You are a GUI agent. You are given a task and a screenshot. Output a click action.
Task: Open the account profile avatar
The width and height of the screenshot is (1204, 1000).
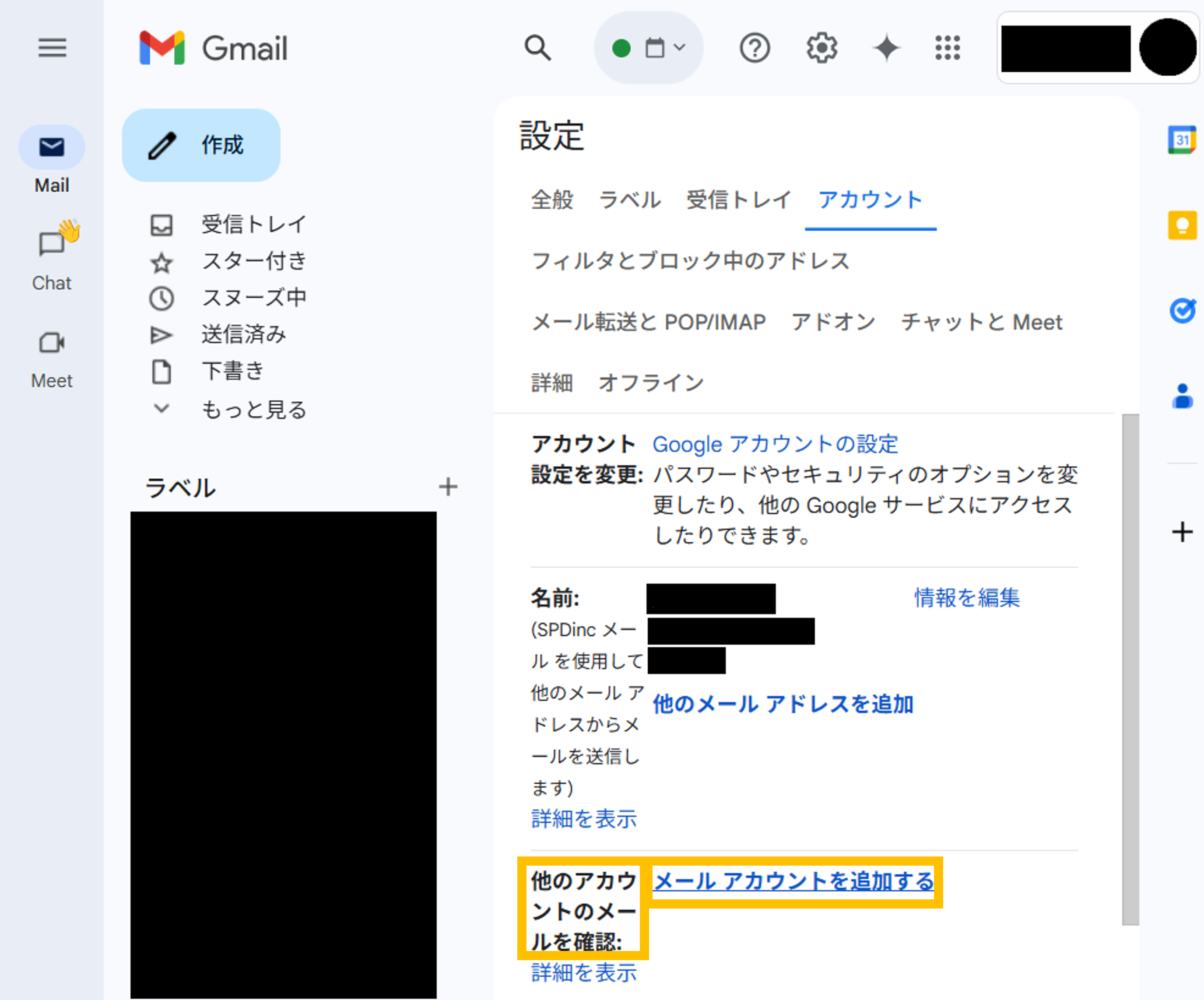pyautogui.click(x=1166, y=48)
